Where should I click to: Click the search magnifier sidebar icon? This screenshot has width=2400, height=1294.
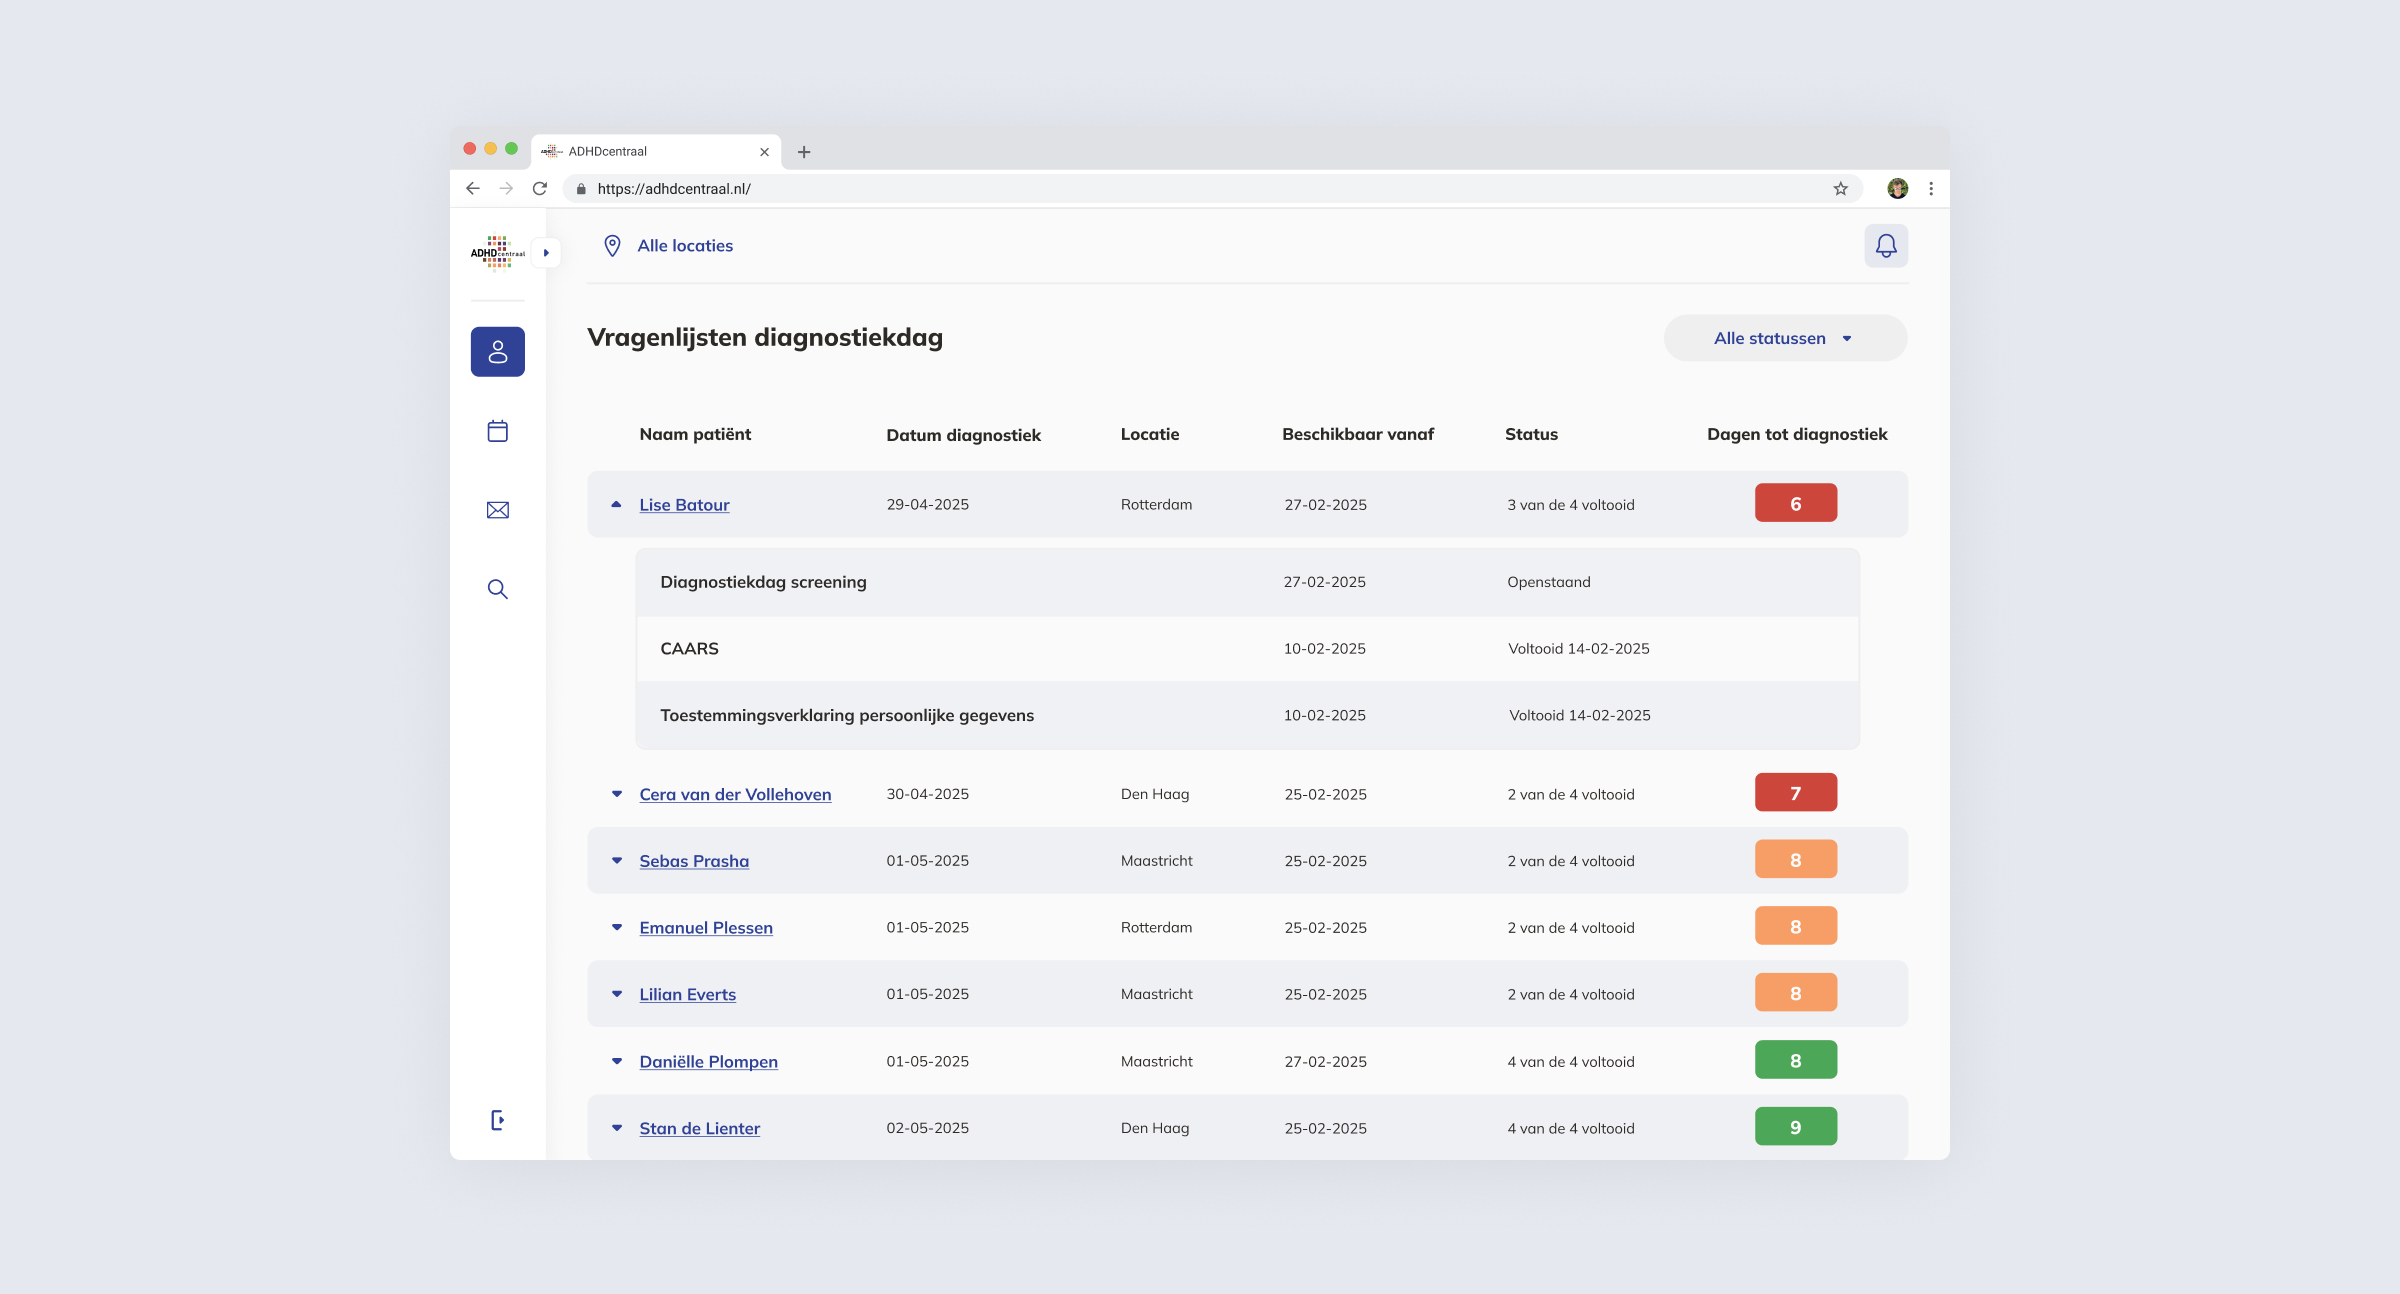(x=497, y=589)
